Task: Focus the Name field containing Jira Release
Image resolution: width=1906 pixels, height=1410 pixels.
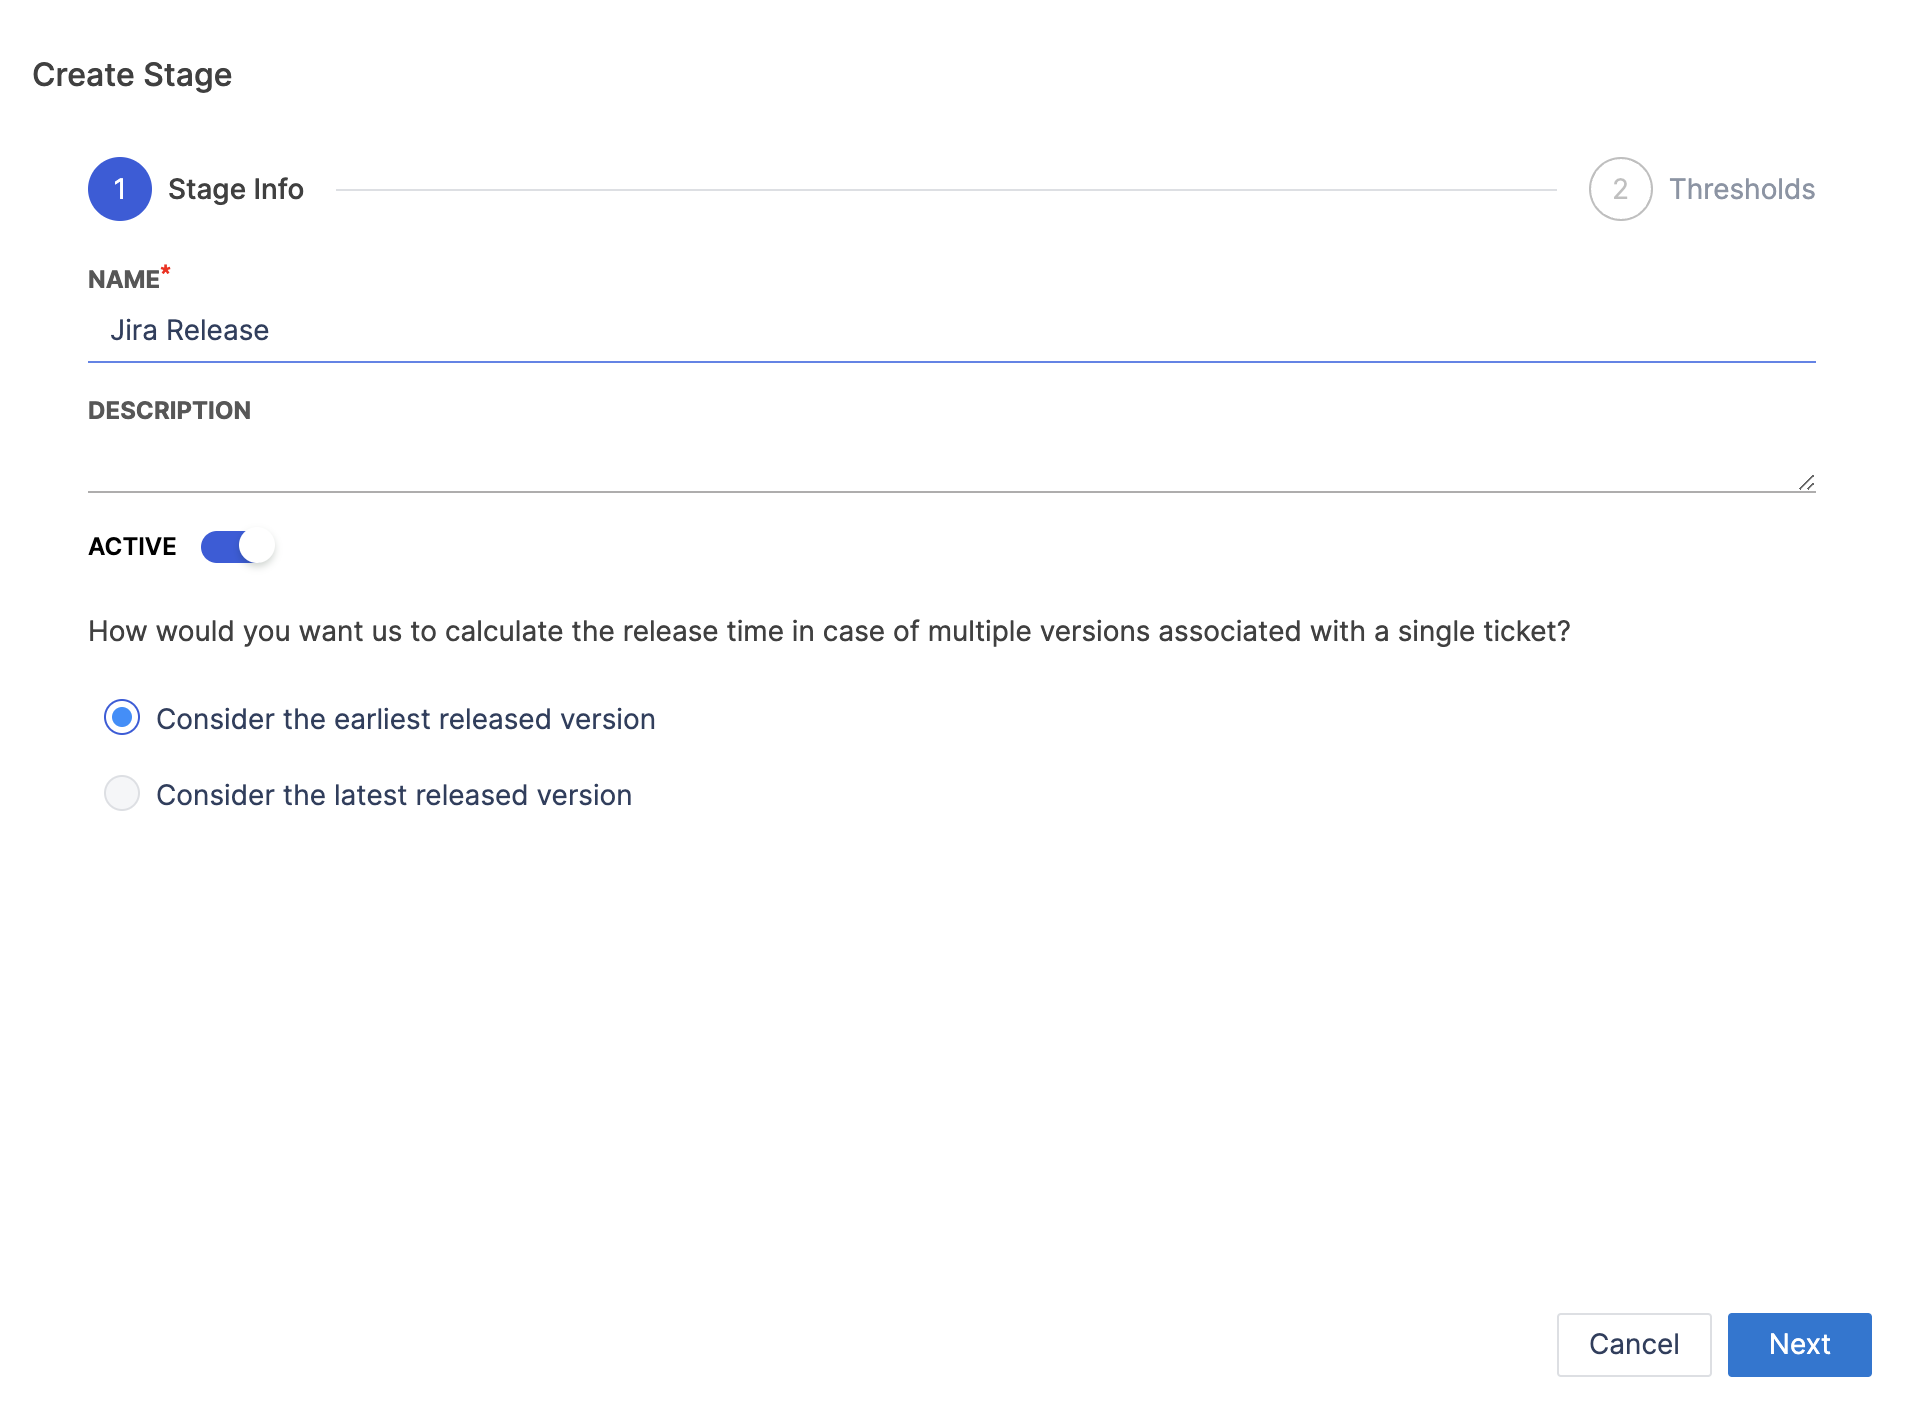Action: click(950, 331)
